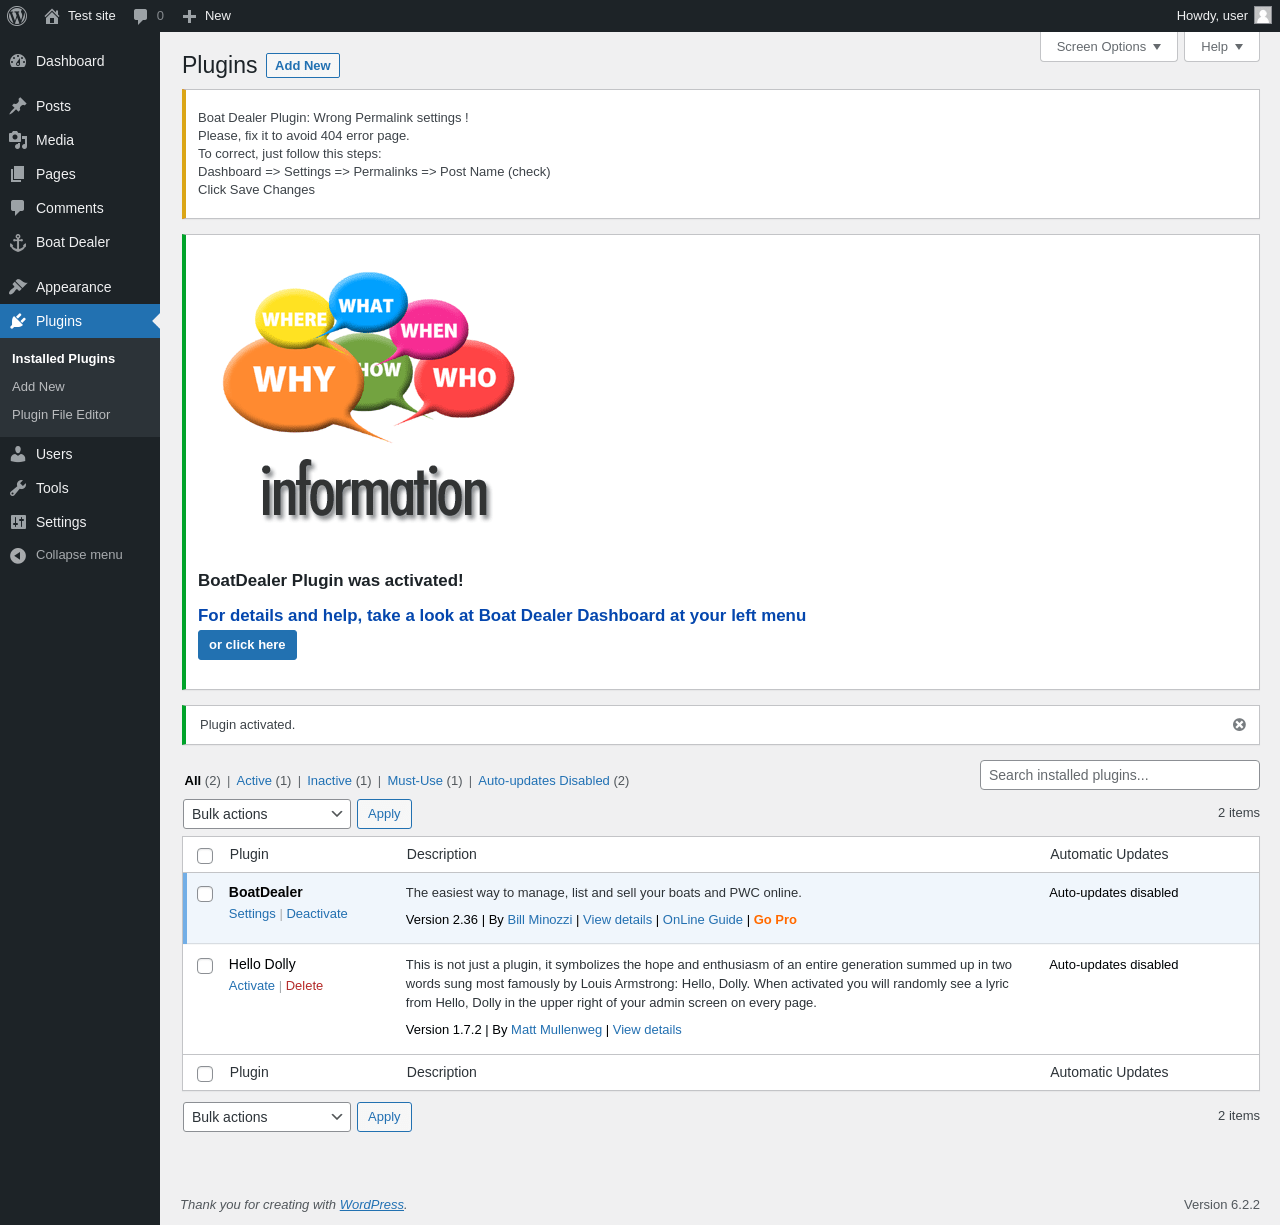Filter plugins by All
Viewport: 1280px width, 1225px height.
tap(193, 781)
